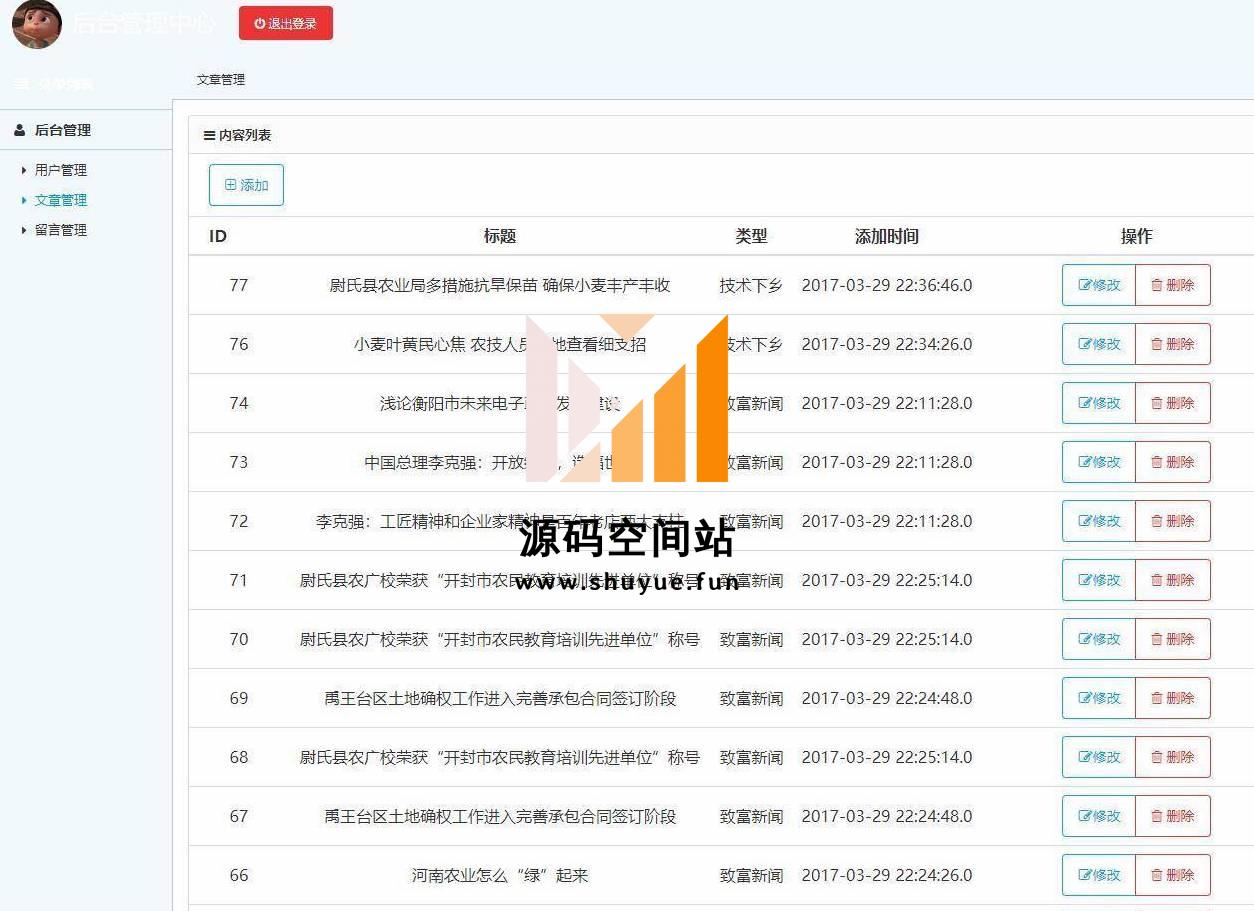Viewport: 1254px width, 911px height.
Task: Click the 标题 column header
Action: coord(500,236)
